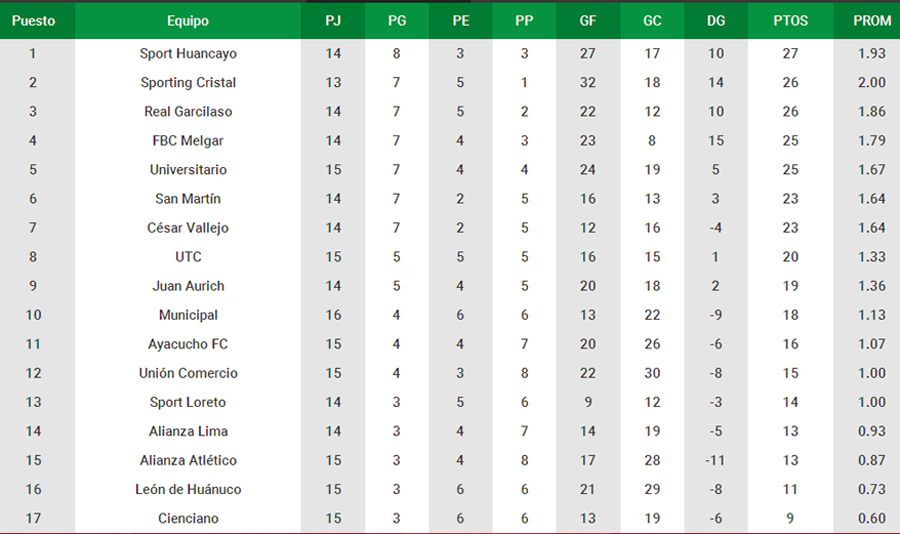Click on Alianza Lima team name
Image resolution: width=900 pixels, height=534 pixels.
point(188,431)
